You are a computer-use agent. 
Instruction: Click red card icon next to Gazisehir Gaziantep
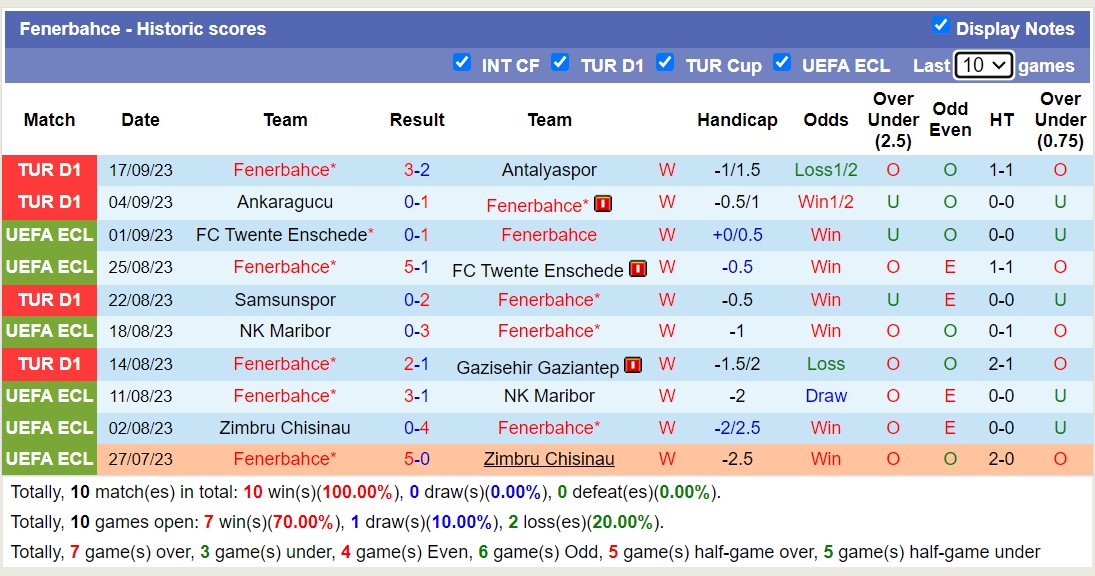tap(632, 366)
